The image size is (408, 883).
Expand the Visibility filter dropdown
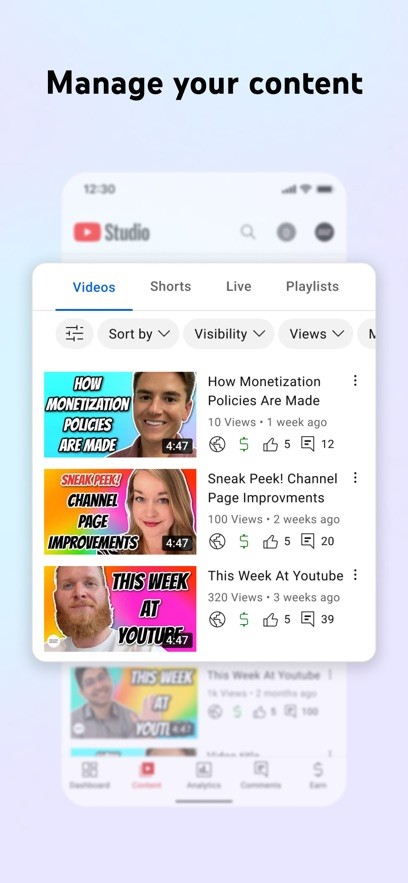229,334
